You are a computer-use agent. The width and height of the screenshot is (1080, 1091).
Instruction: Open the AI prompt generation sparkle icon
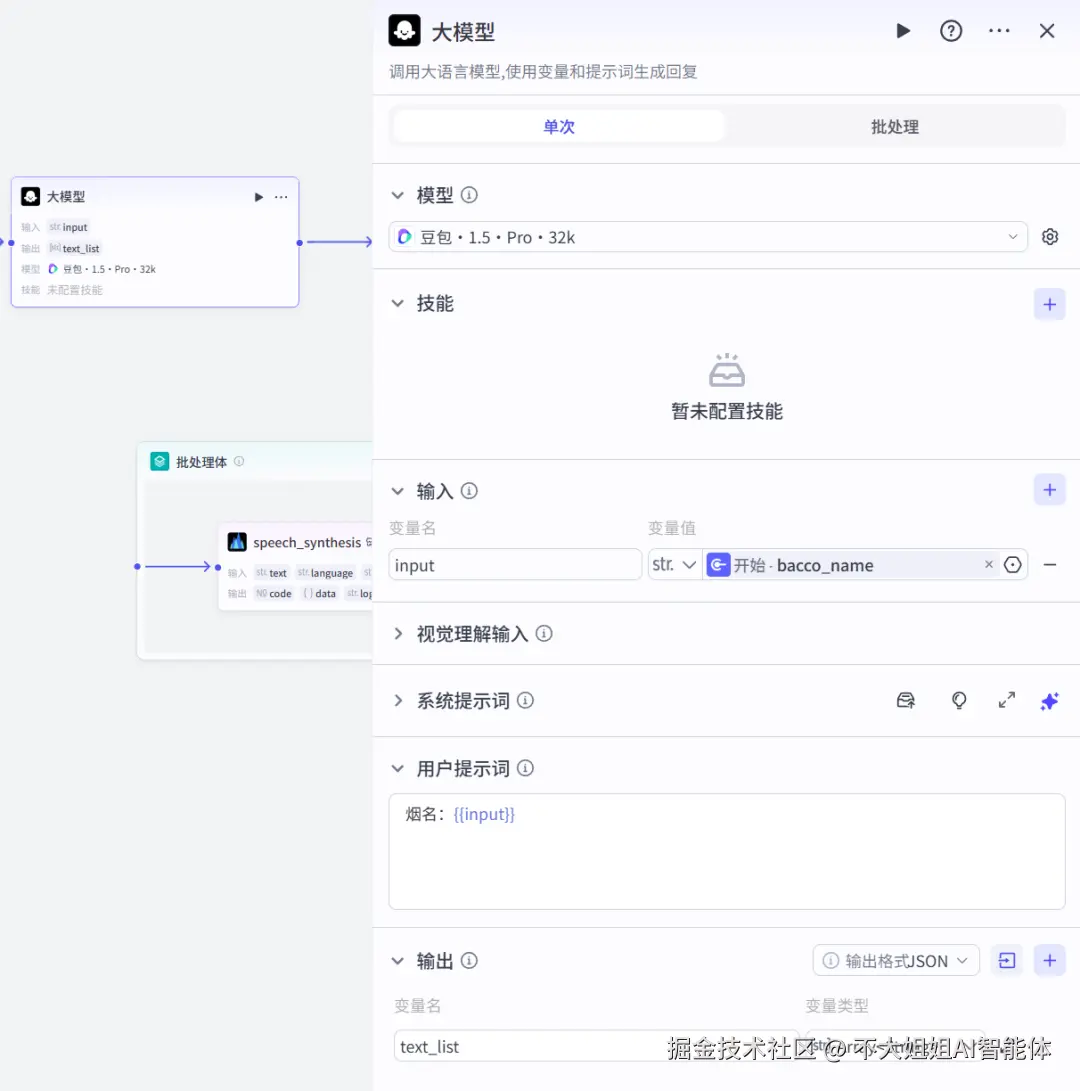[1049, 700]
